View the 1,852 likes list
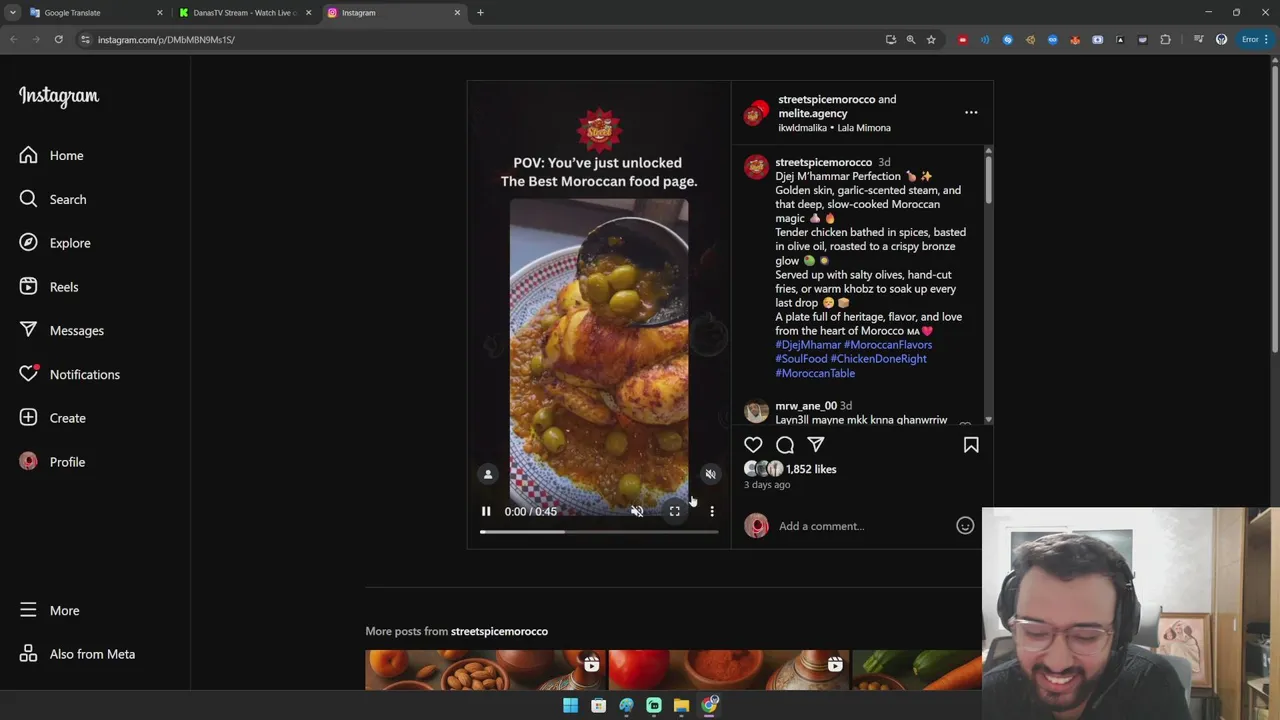The height and width of the screenshot is (720, 1280). [811, 469]
